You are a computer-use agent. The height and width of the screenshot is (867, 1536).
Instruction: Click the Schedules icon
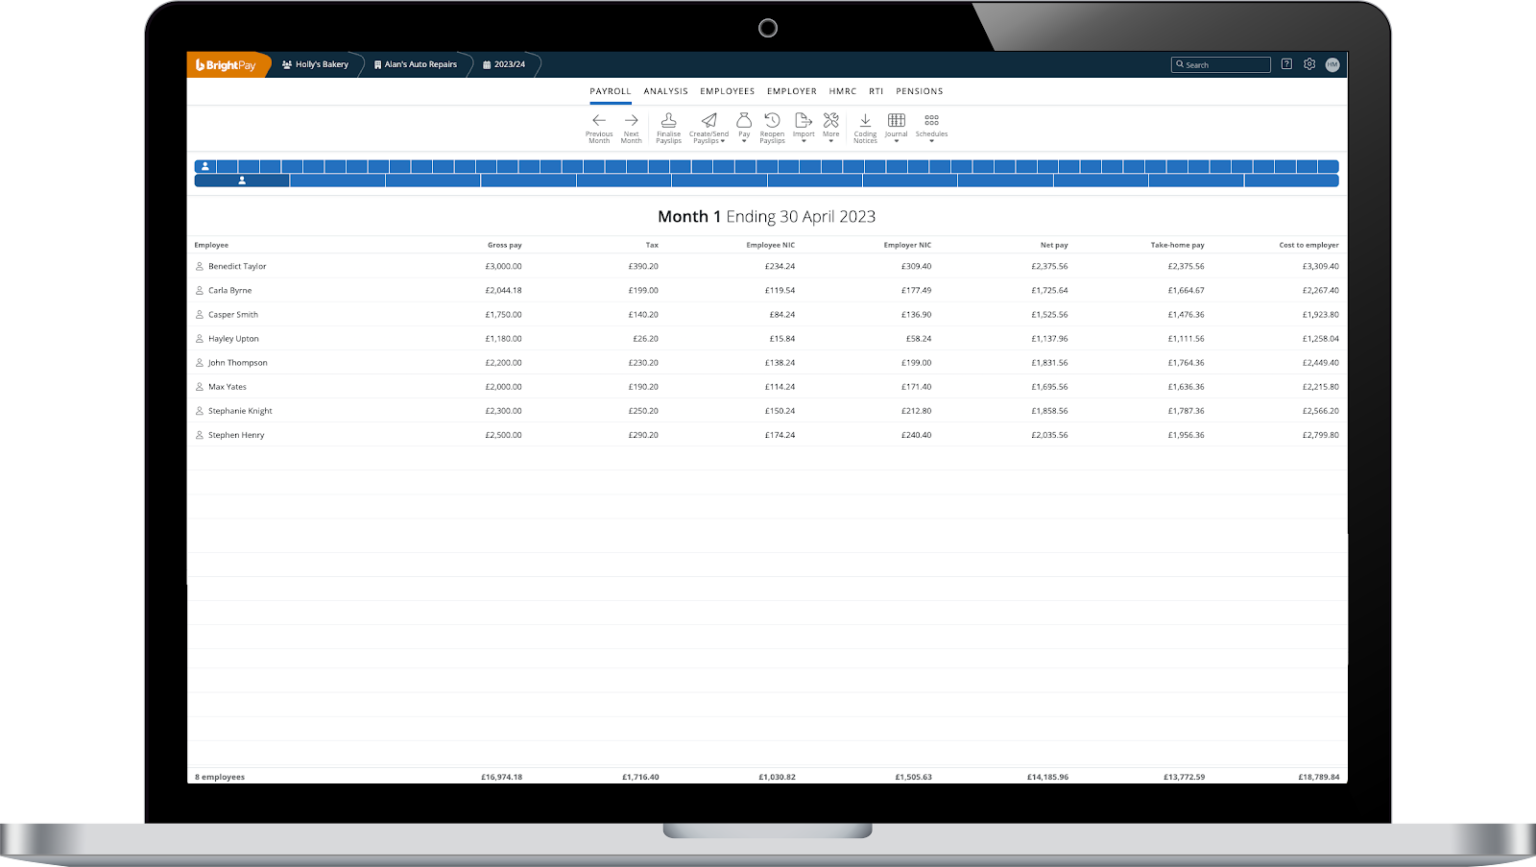[931, 119]
